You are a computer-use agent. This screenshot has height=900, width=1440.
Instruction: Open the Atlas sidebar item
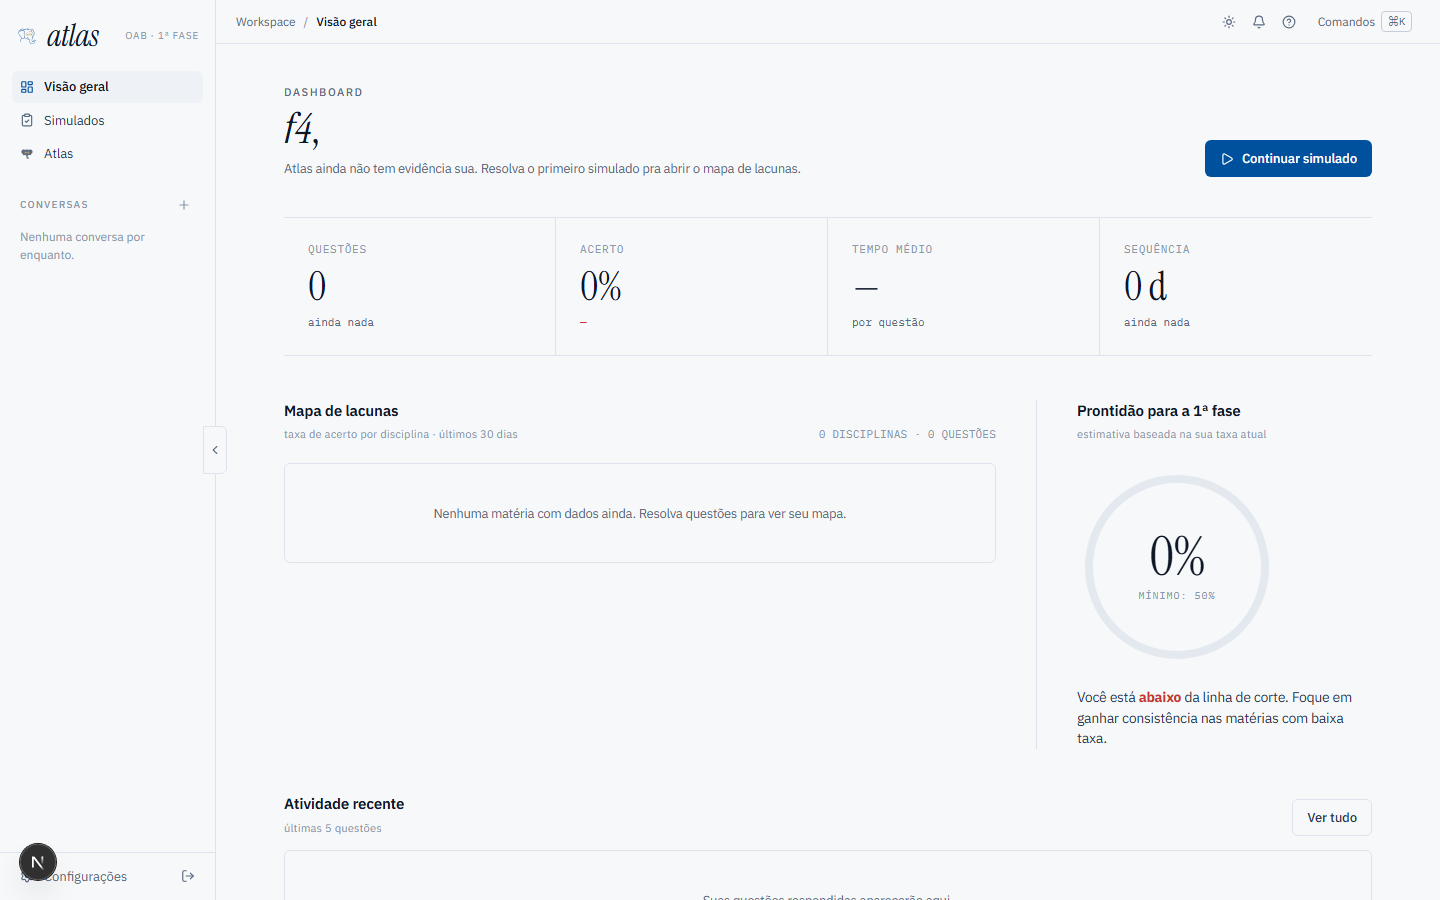point(107,154)
